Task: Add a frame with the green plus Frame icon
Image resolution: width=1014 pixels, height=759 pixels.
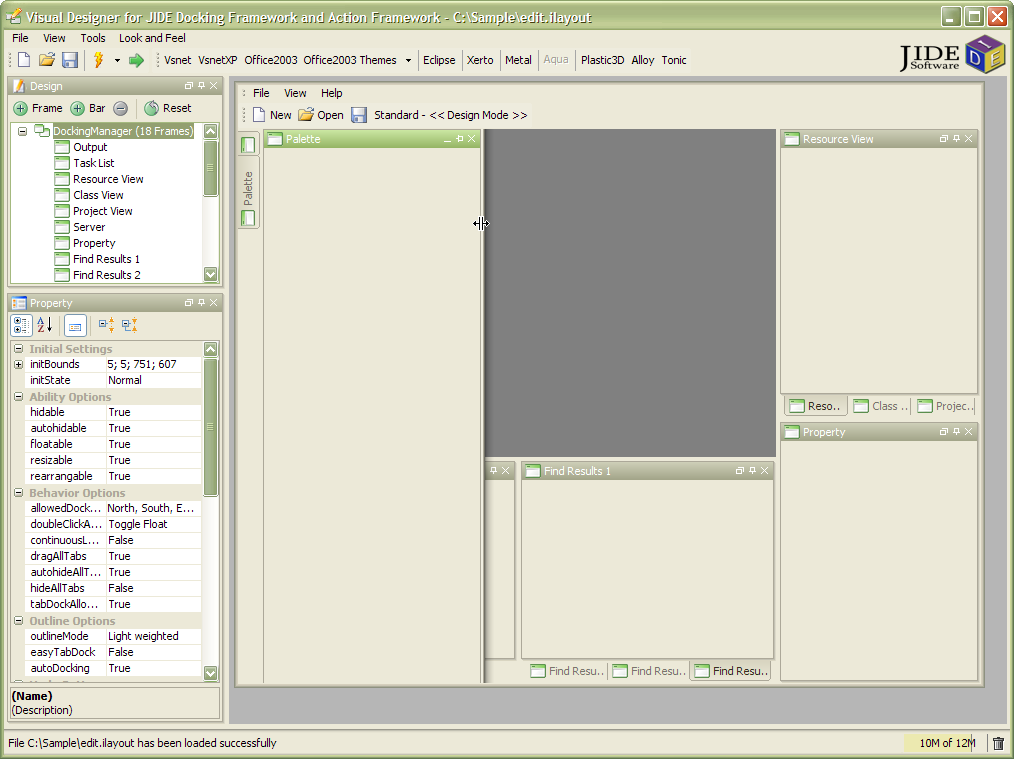Action: pos(21,109)
